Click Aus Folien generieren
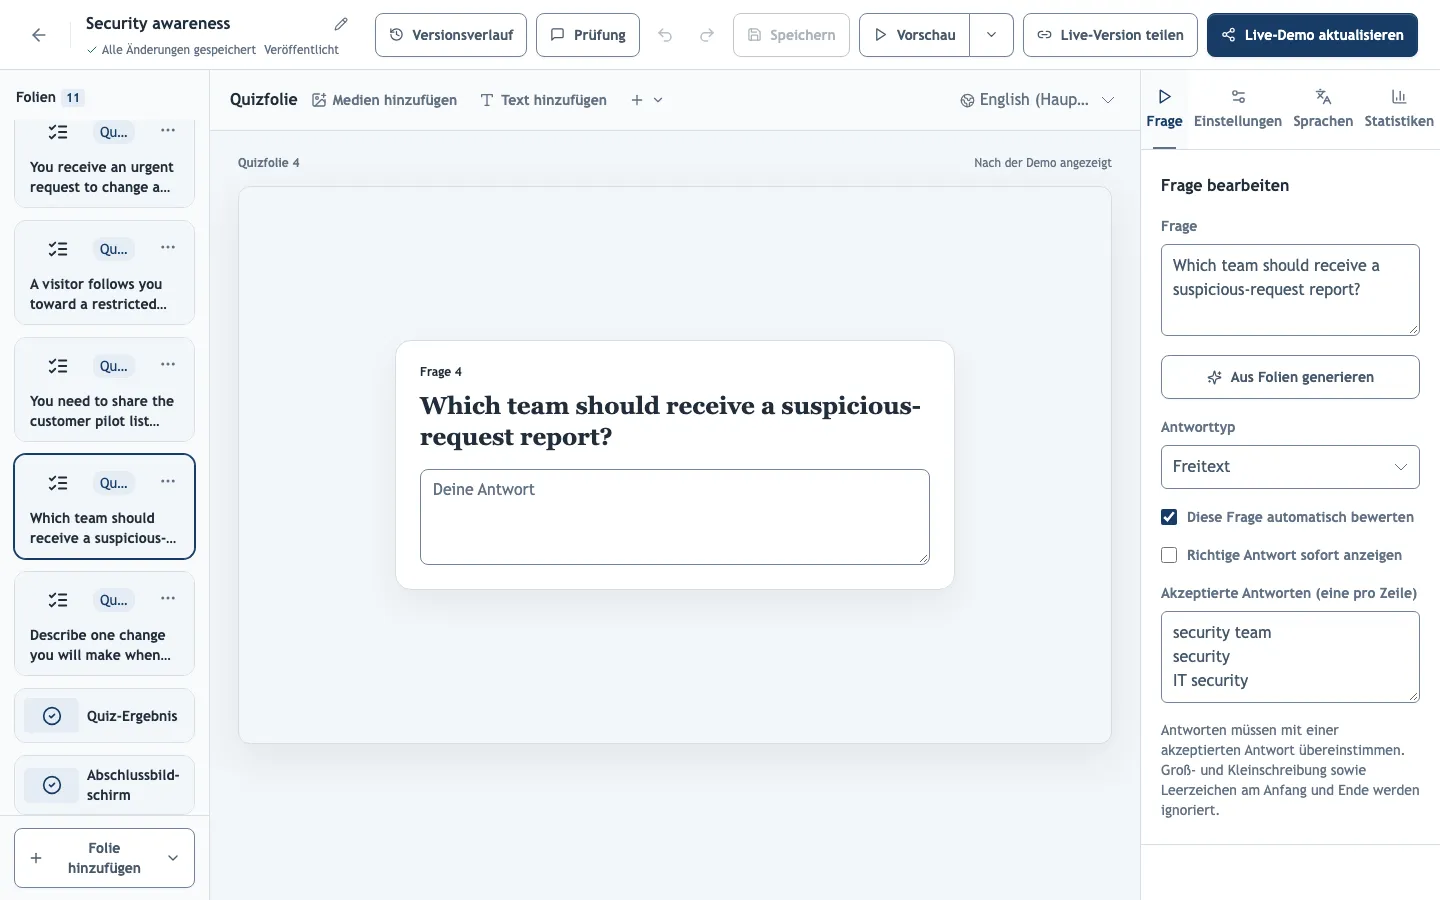 click(1290, 377)
